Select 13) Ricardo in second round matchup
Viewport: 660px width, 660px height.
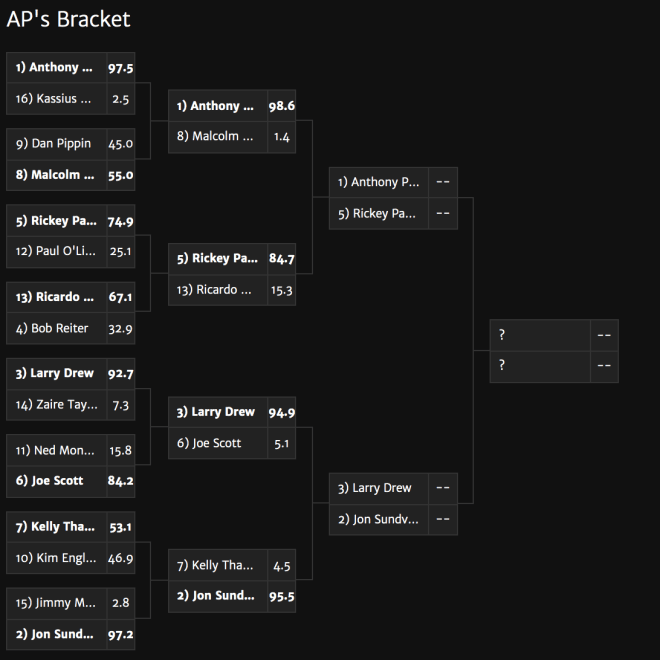click(x=232, y=290)
